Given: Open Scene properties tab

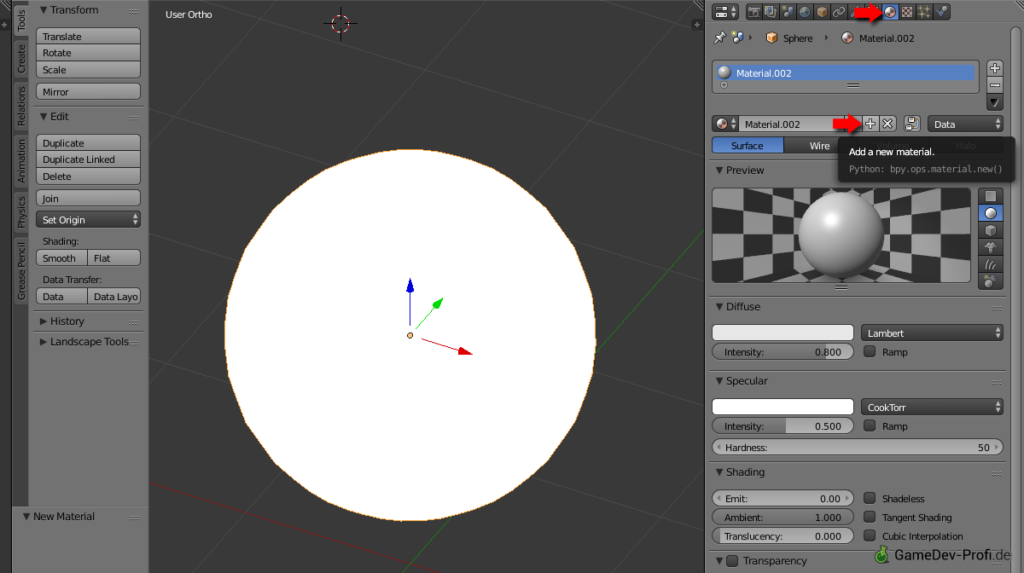Looking at the screenshot, I should point(788,12).
